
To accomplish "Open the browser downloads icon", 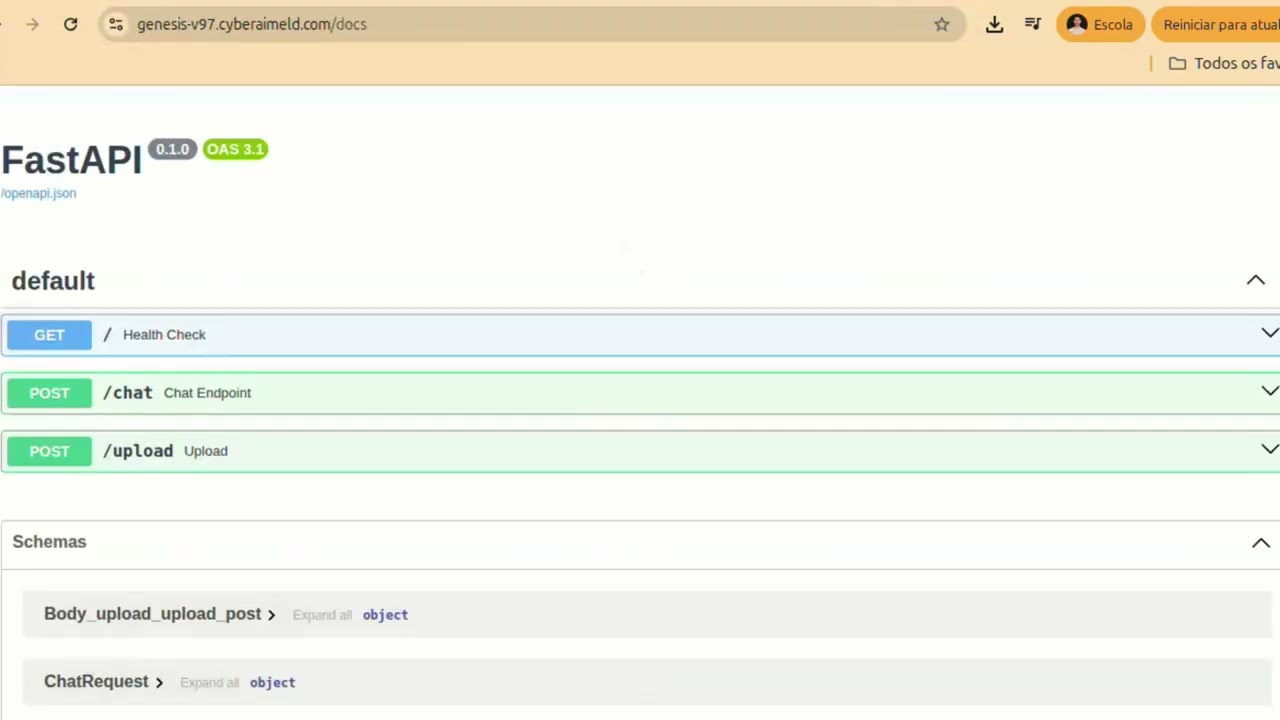I will (994, 24).
